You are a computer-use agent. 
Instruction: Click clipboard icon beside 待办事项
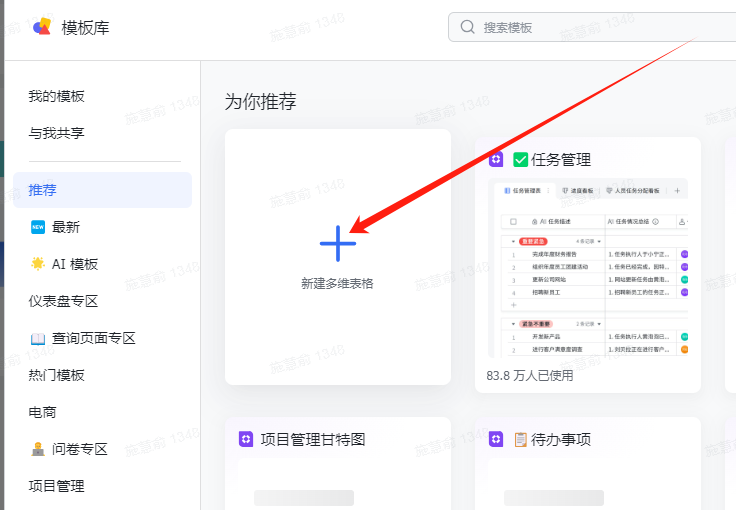[x=521, y=440]
